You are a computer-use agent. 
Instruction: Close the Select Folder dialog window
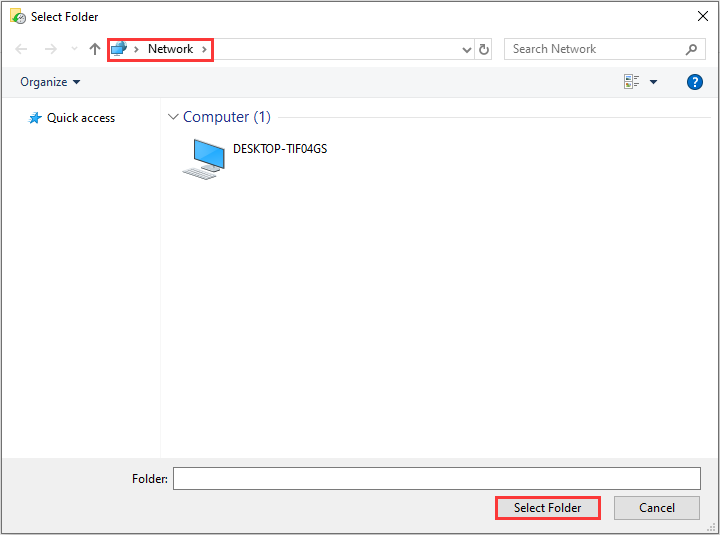[702, 17]
